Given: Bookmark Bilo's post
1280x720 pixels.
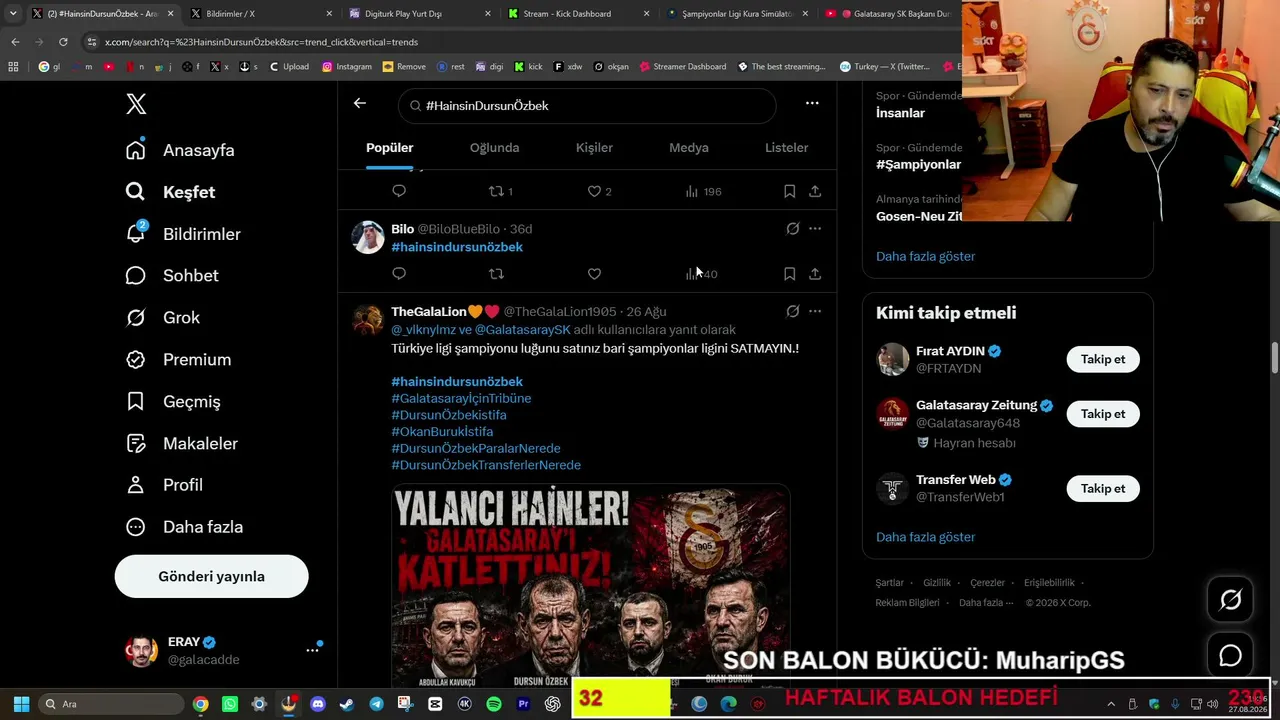Looking at the screenshot, I should coord(789,274).
